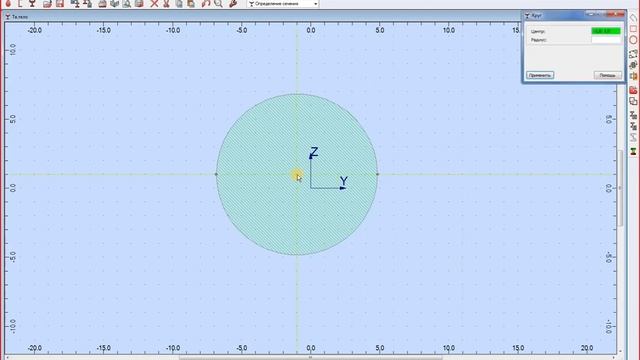Viewport: 640px width, 360px height.
Task: Click the save floppy disk icon
Action: 60,4
